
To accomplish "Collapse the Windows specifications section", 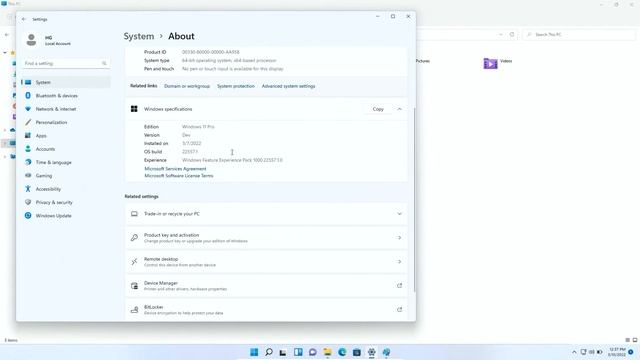I will point(400,109).
